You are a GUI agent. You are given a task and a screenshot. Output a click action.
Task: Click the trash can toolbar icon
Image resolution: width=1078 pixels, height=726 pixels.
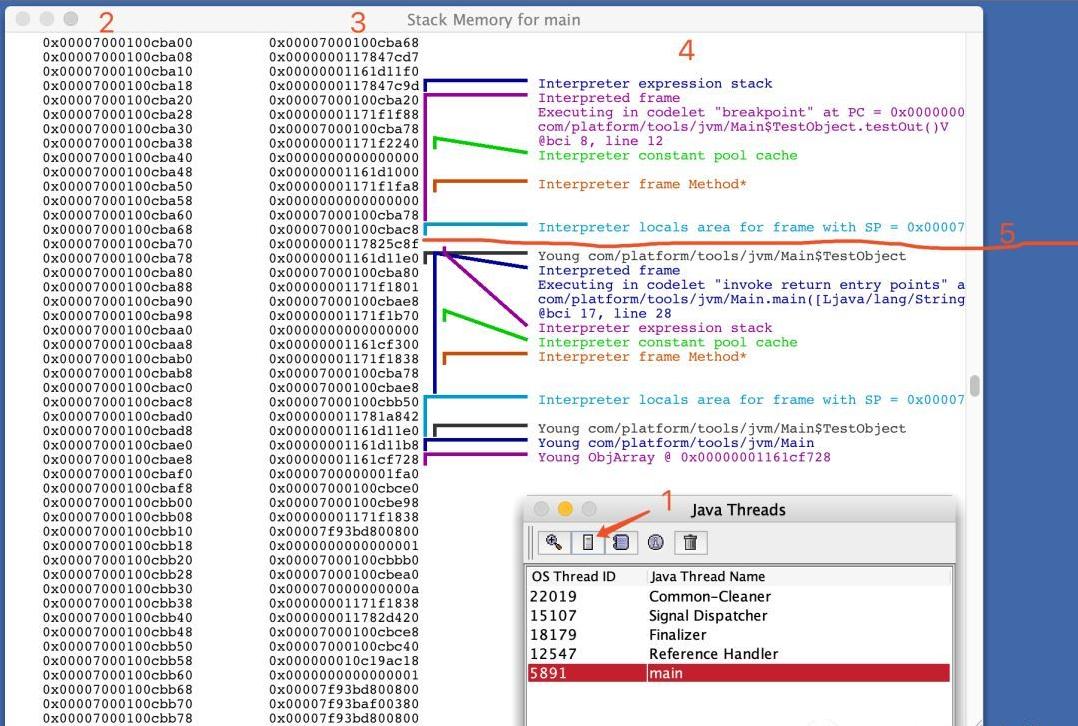click(x=690, y=542)
